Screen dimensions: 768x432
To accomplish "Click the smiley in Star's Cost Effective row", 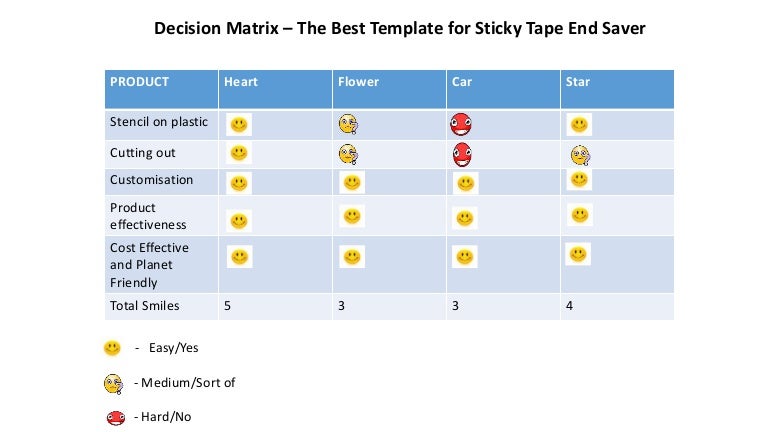I will [x=578, y=254].
